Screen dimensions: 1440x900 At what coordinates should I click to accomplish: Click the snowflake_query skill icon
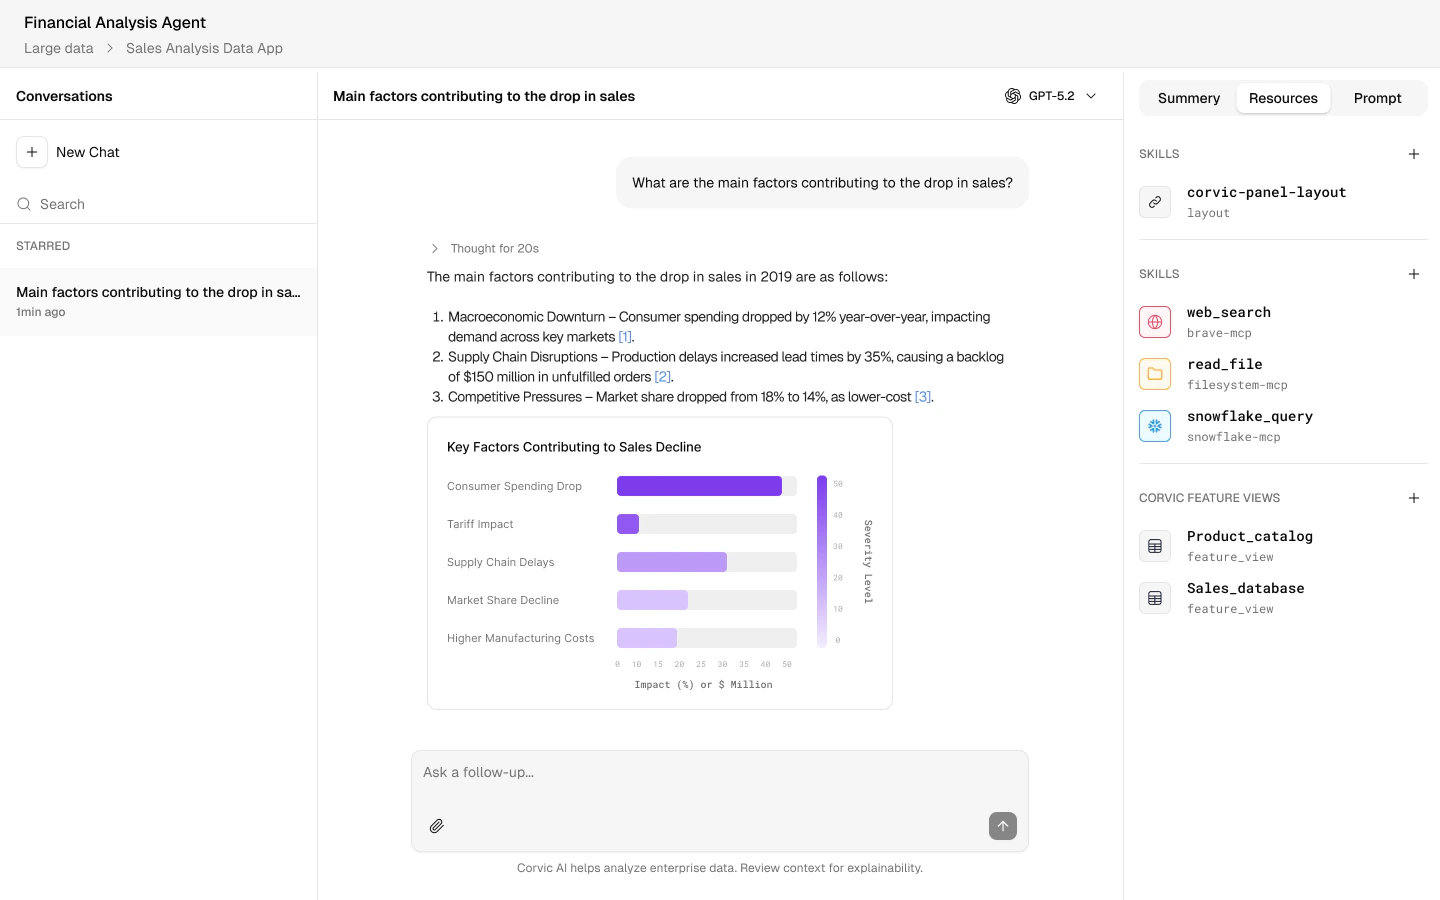pyautogui.click(x=1155, y=426)
